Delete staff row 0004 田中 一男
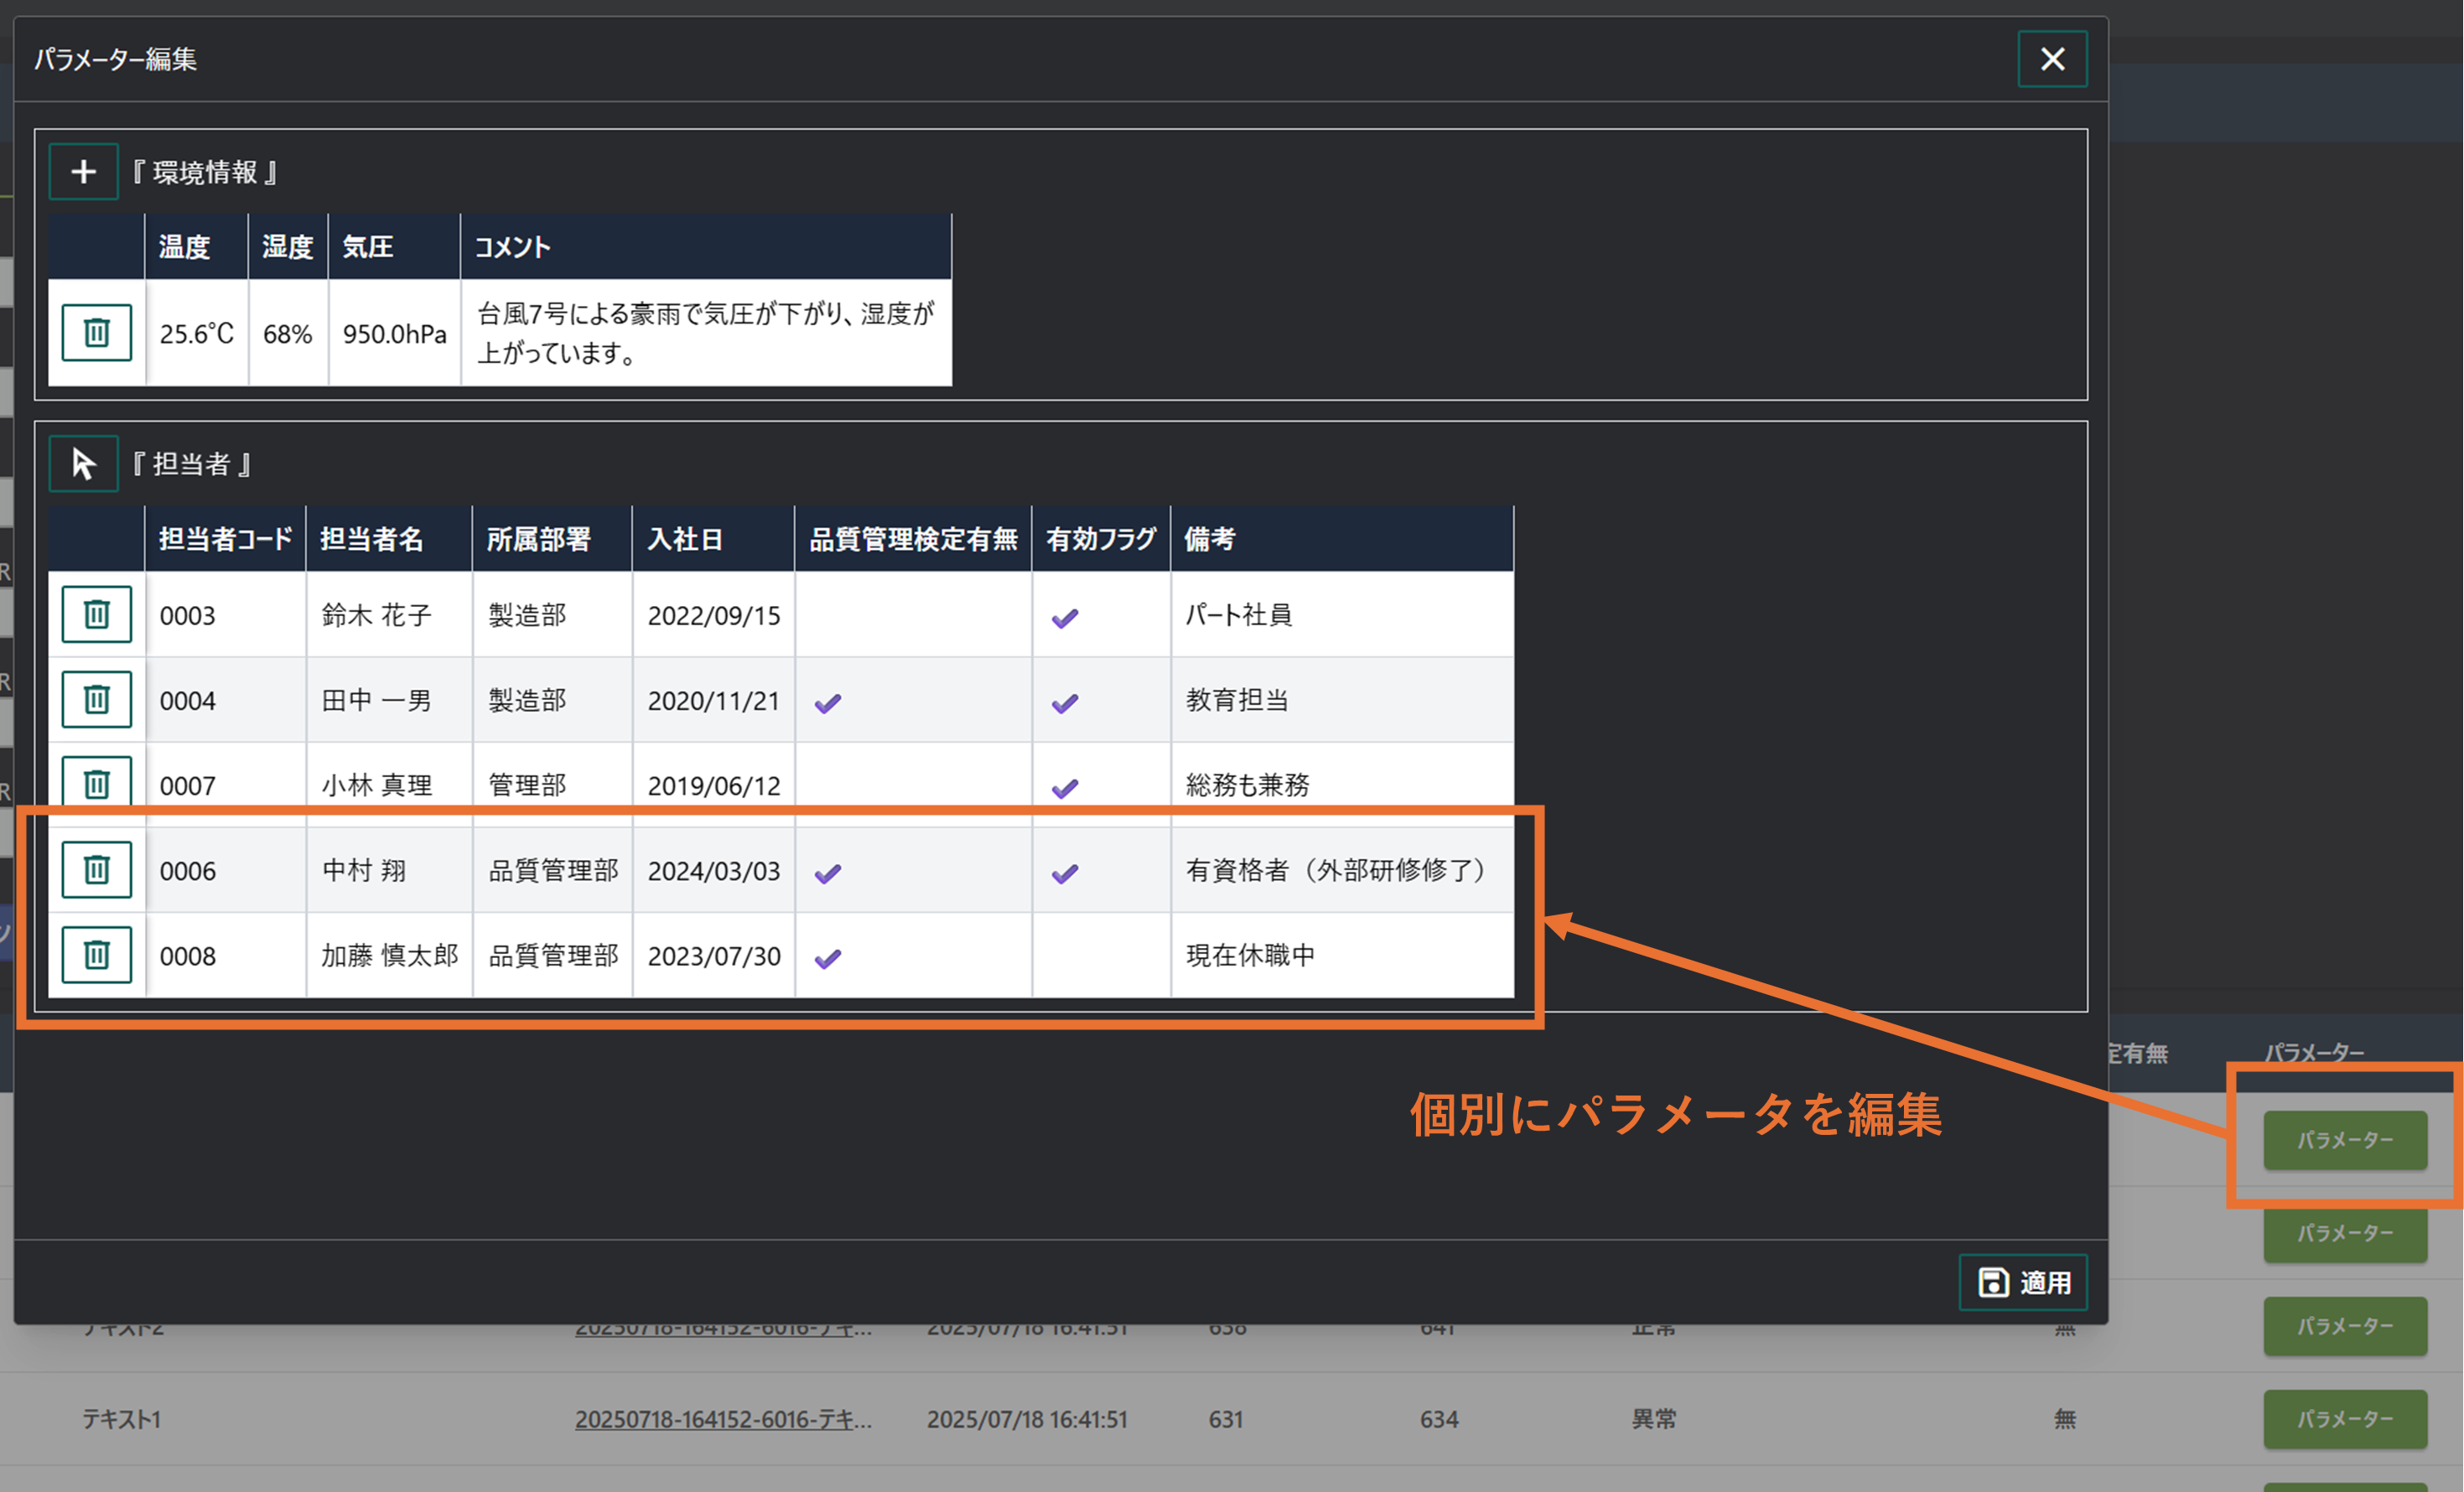Viewport: 2464px width, 1492px height. (96, 699)
